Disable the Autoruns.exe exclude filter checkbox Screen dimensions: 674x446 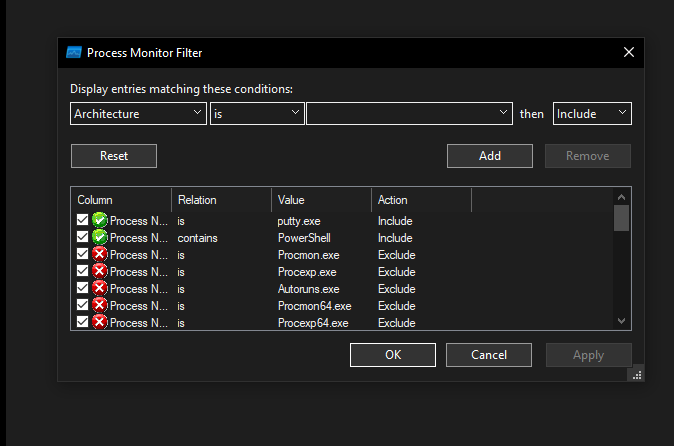83,289
